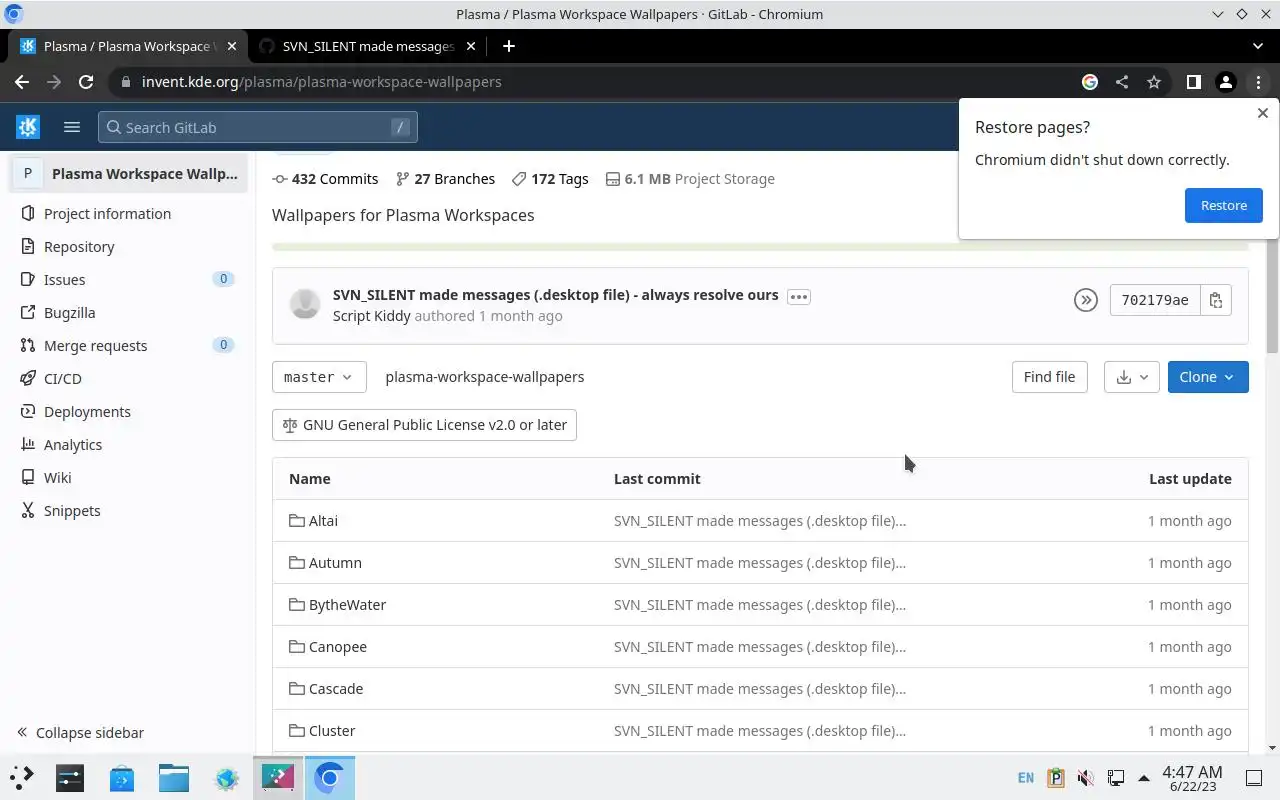Reload the current page
The height and width of the screenshot is (800, 1280).
click(86, 82)
